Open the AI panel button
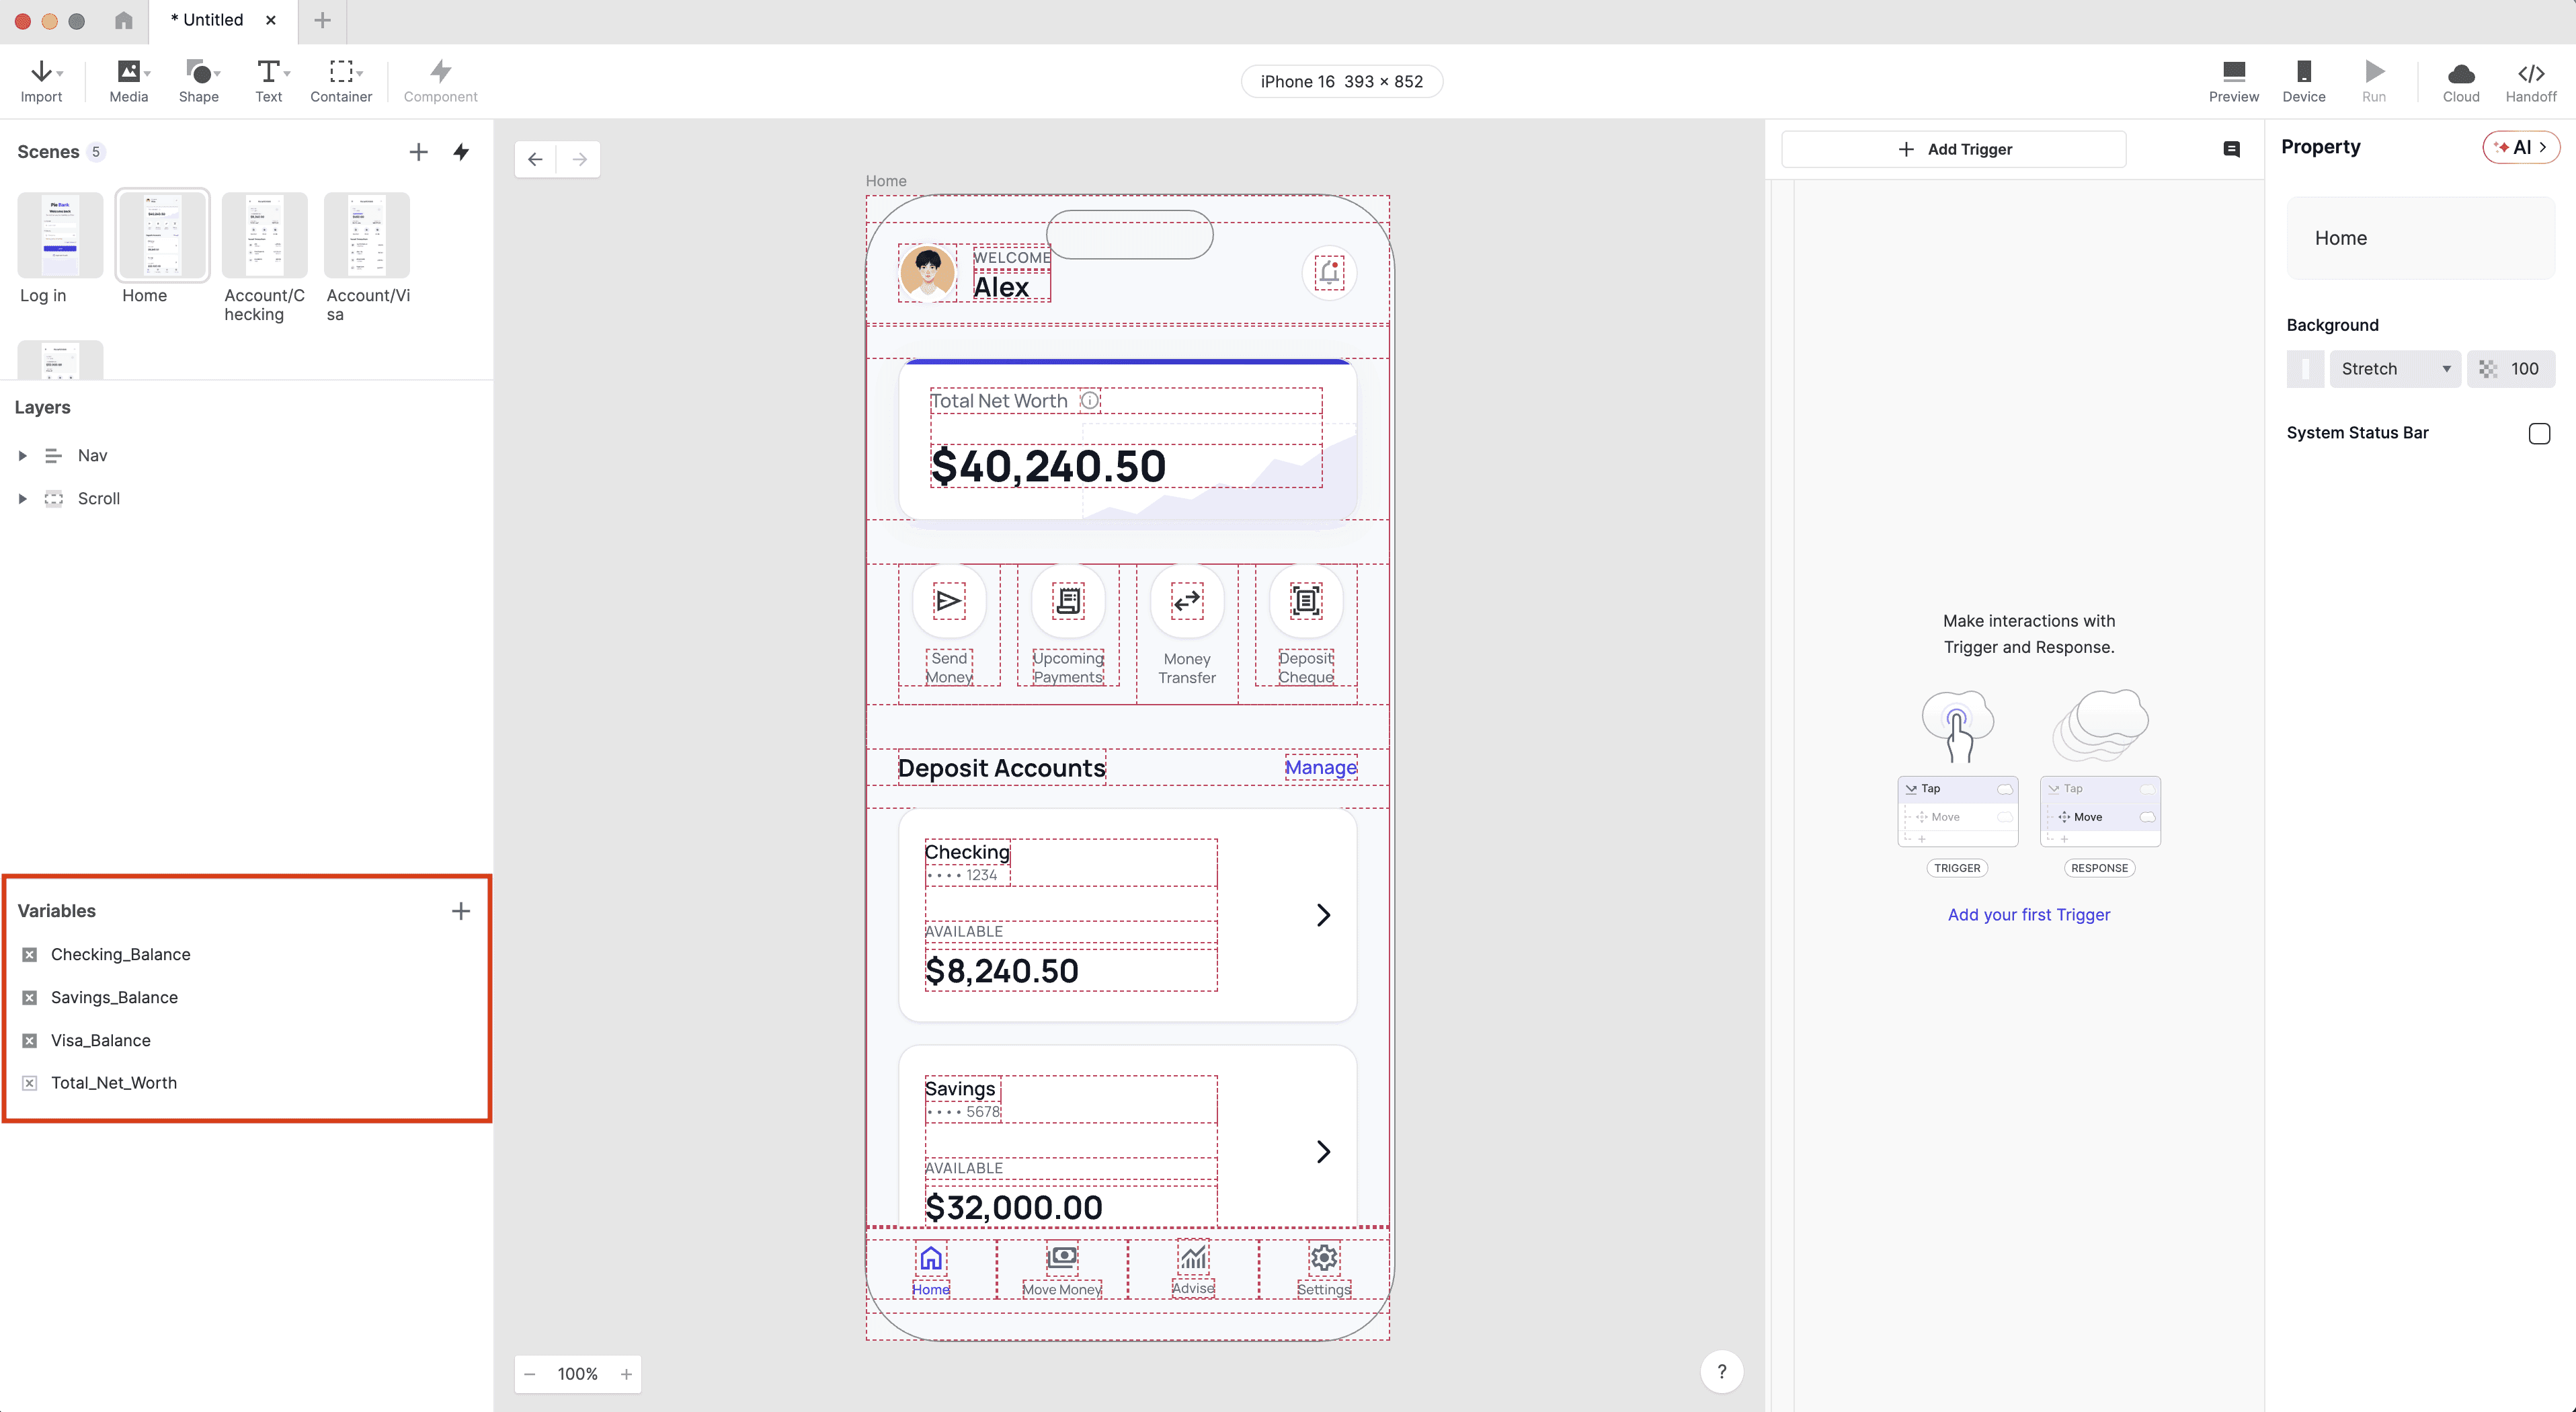 (x=2520, y=147)
